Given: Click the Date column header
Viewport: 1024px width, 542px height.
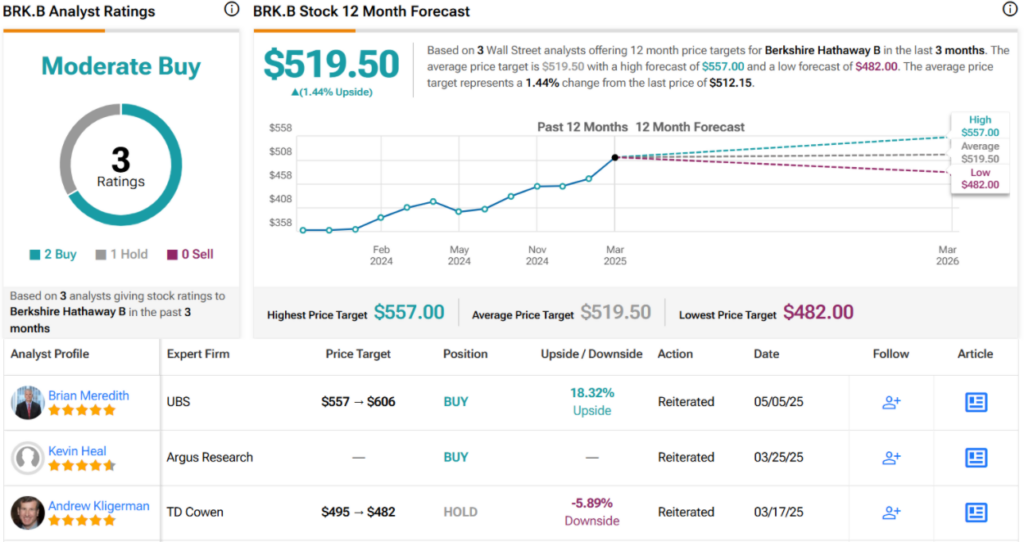Looking at the screenshot, I should 766,354.
